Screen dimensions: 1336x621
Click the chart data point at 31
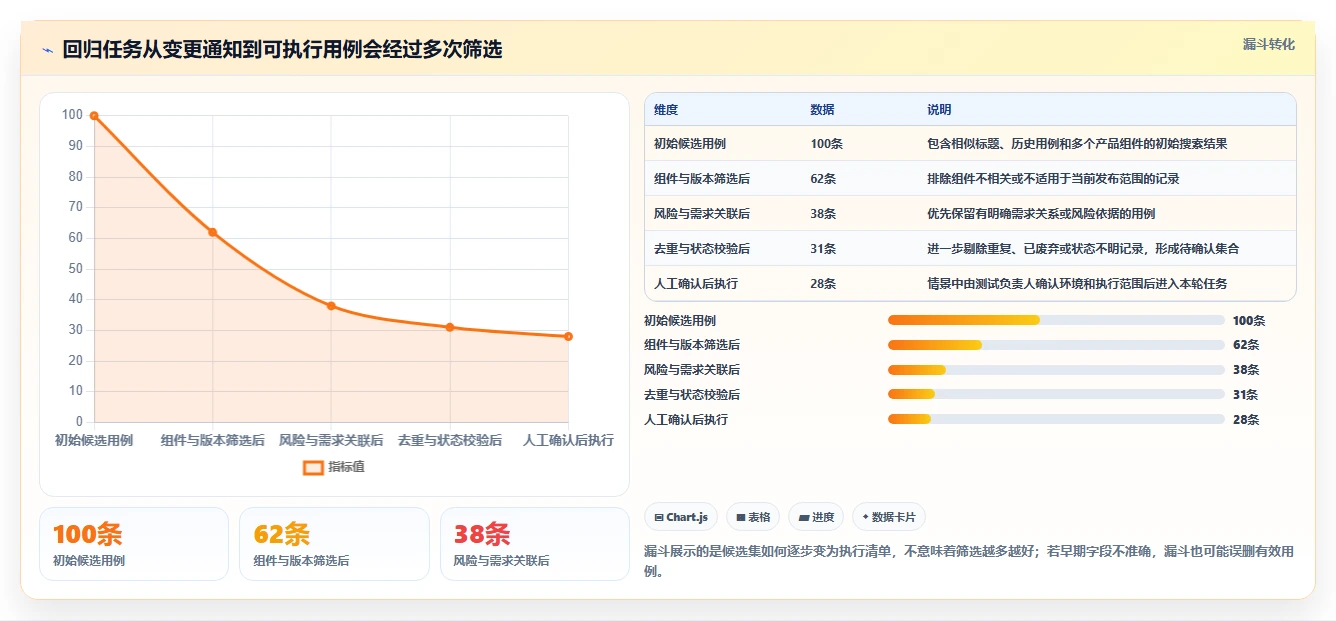[x=450, y=327]
